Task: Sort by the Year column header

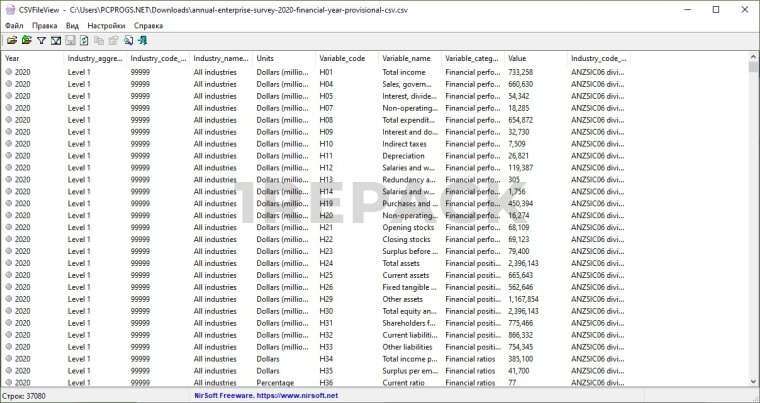Action: [x=32, y=58]
